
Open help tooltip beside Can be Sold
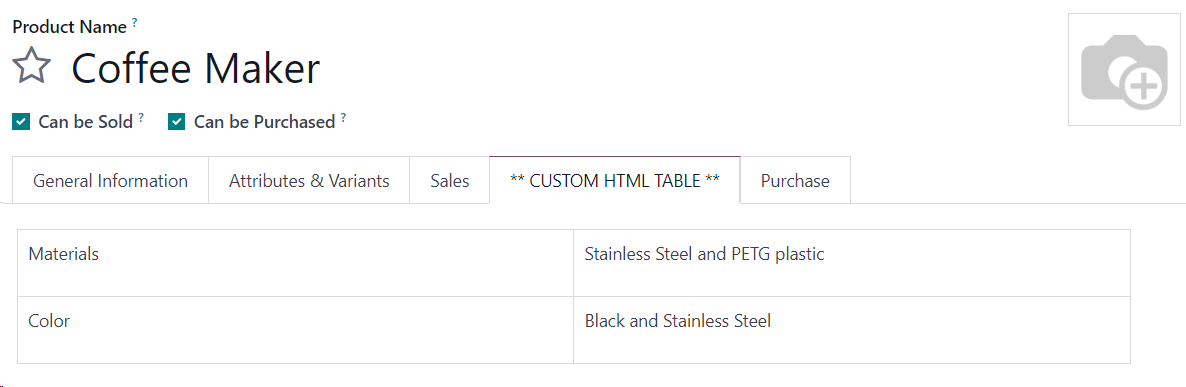[x=141, y=117]
